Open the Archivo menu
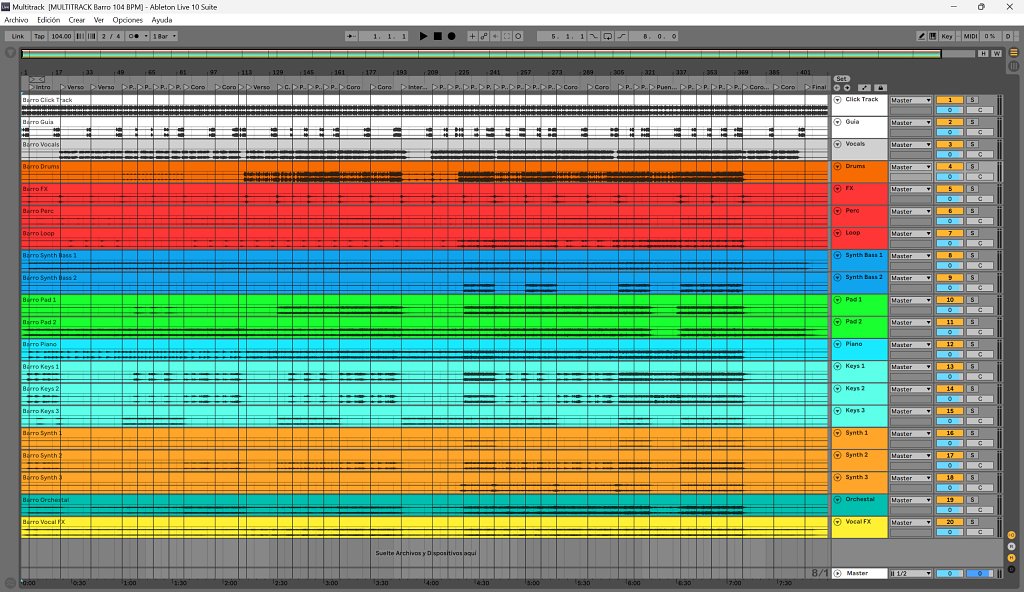Viewport: 1024px width, 592px height. (16, 20)
